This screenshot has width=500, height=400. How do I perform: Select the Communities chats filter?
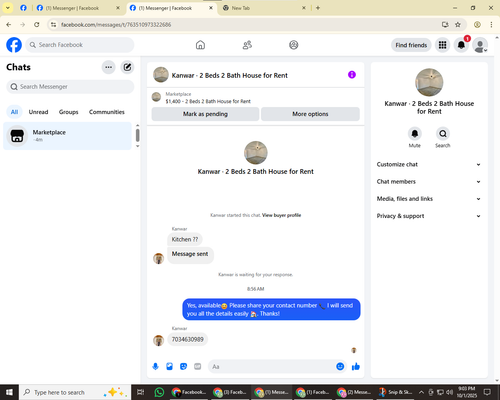[107, 112]
